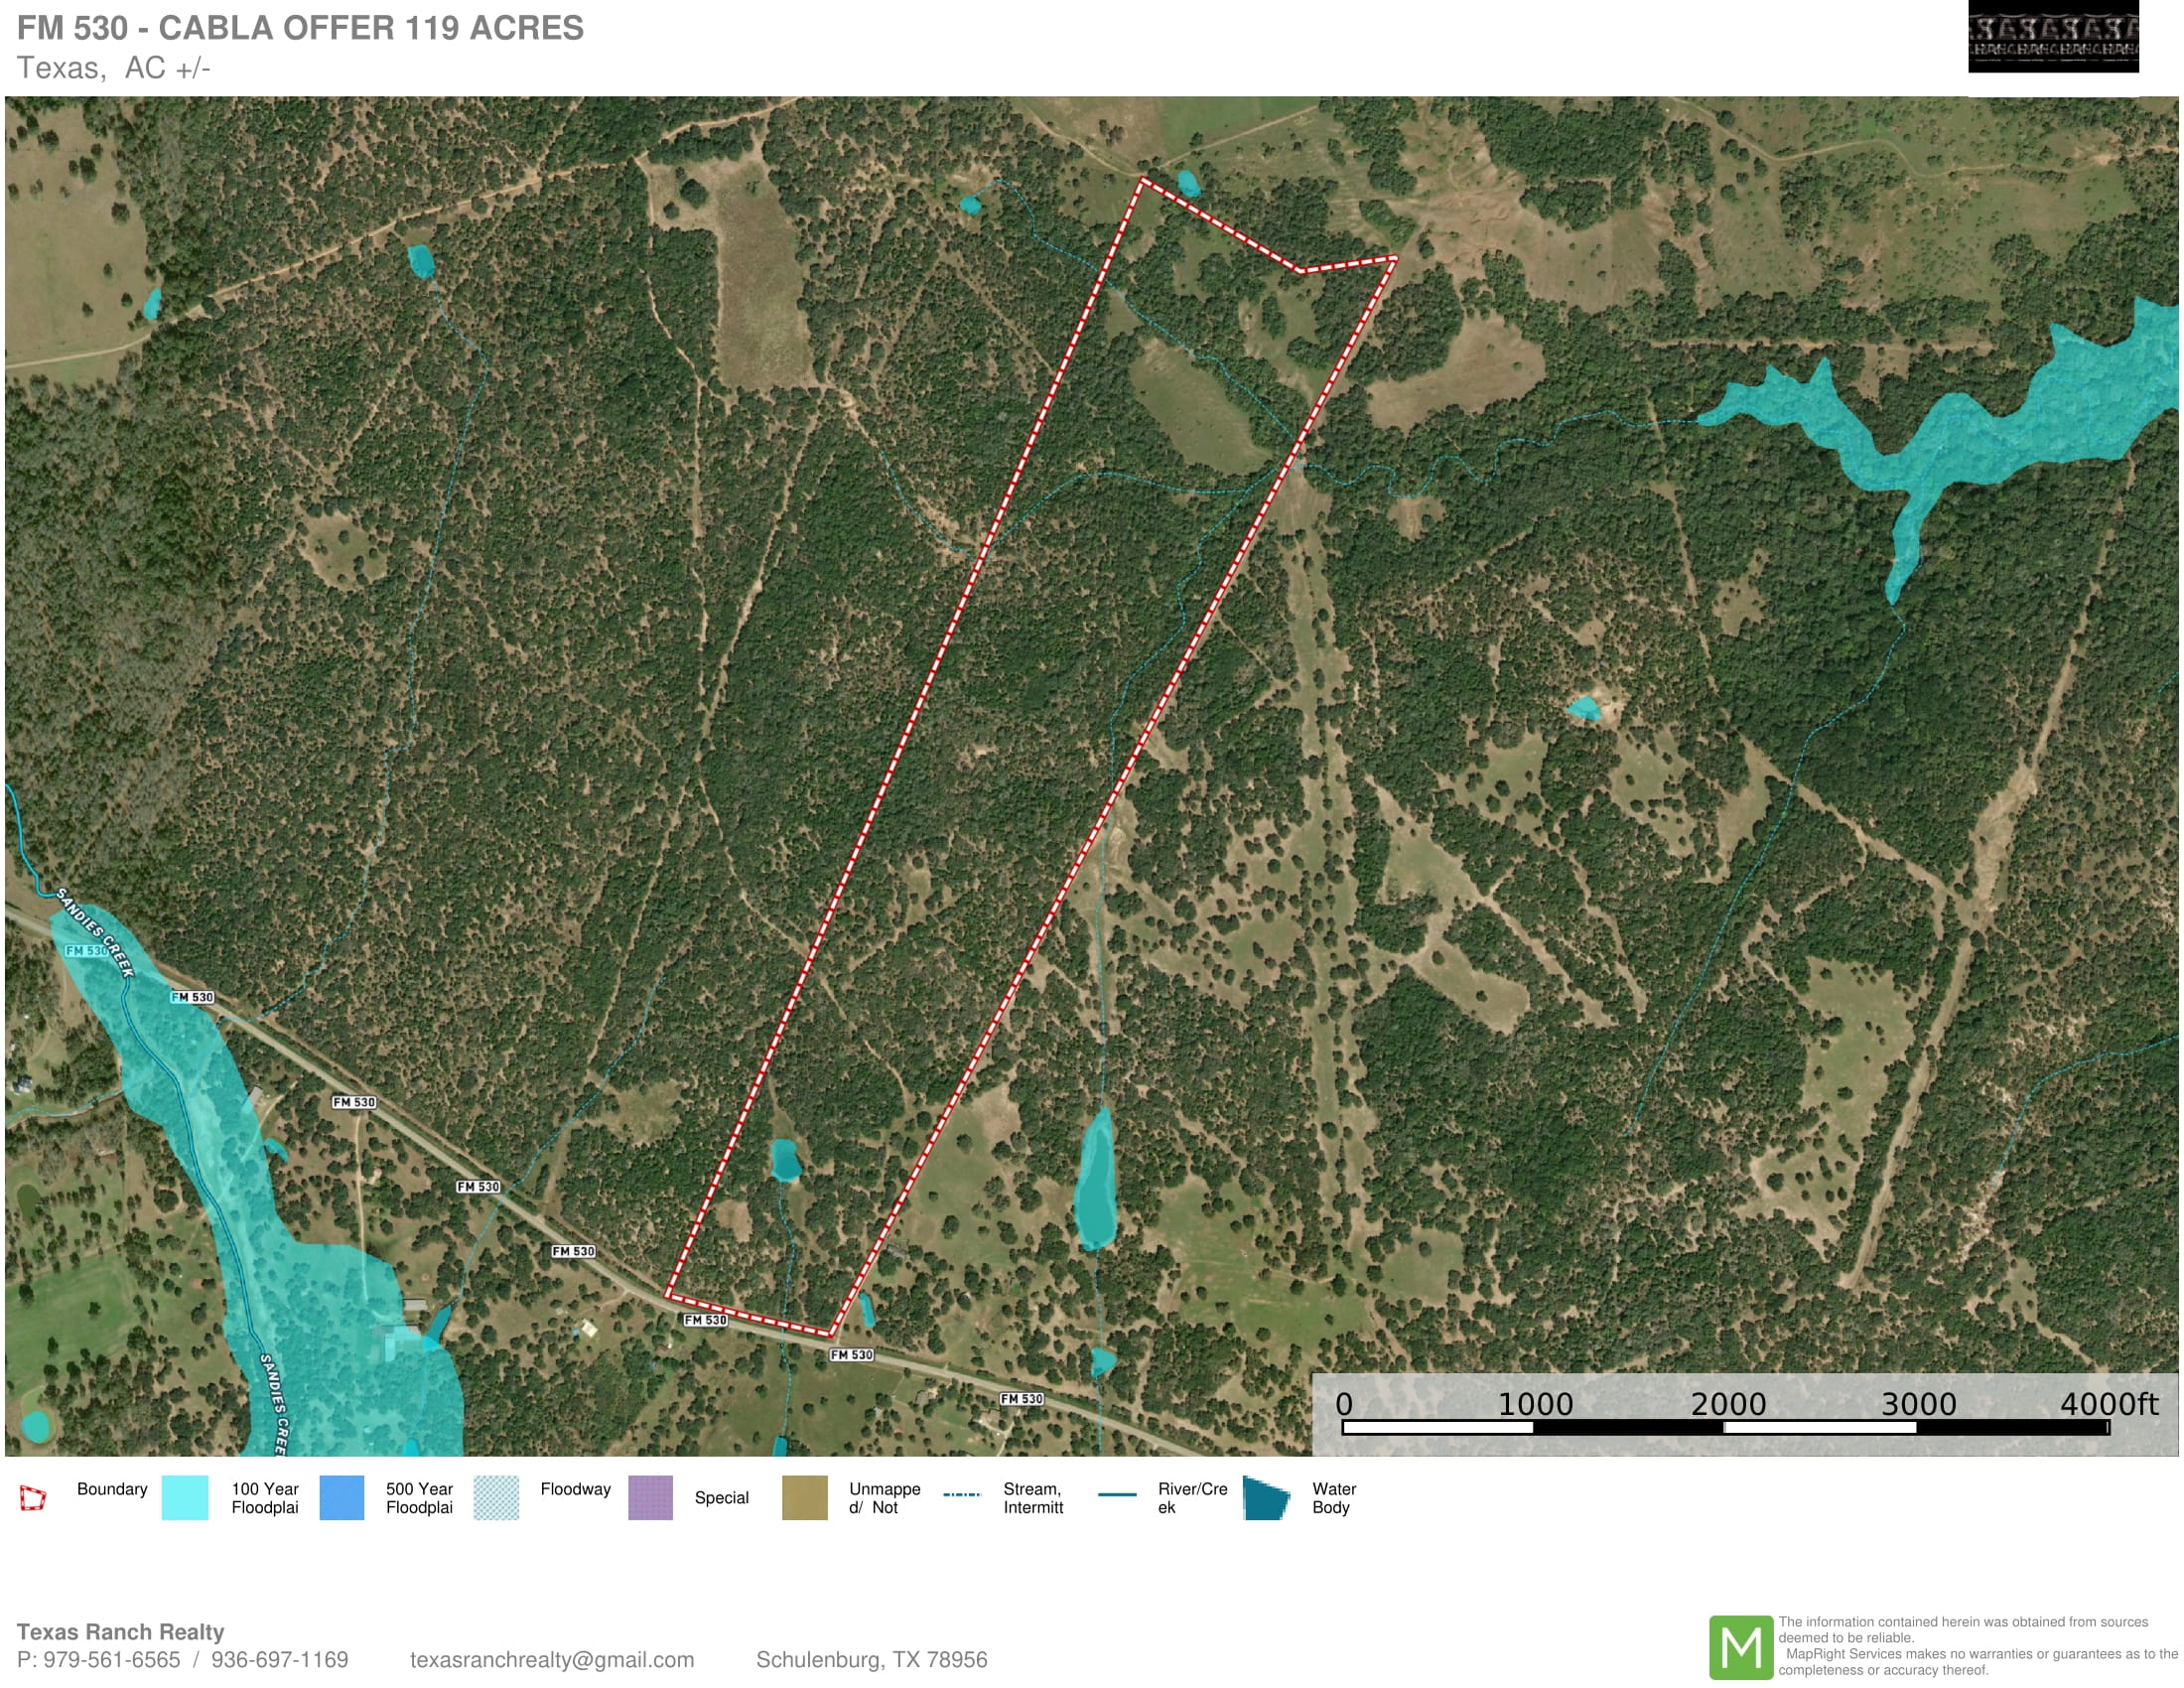Click the River/Creek solid line icon

(x=1117, y=1495)
